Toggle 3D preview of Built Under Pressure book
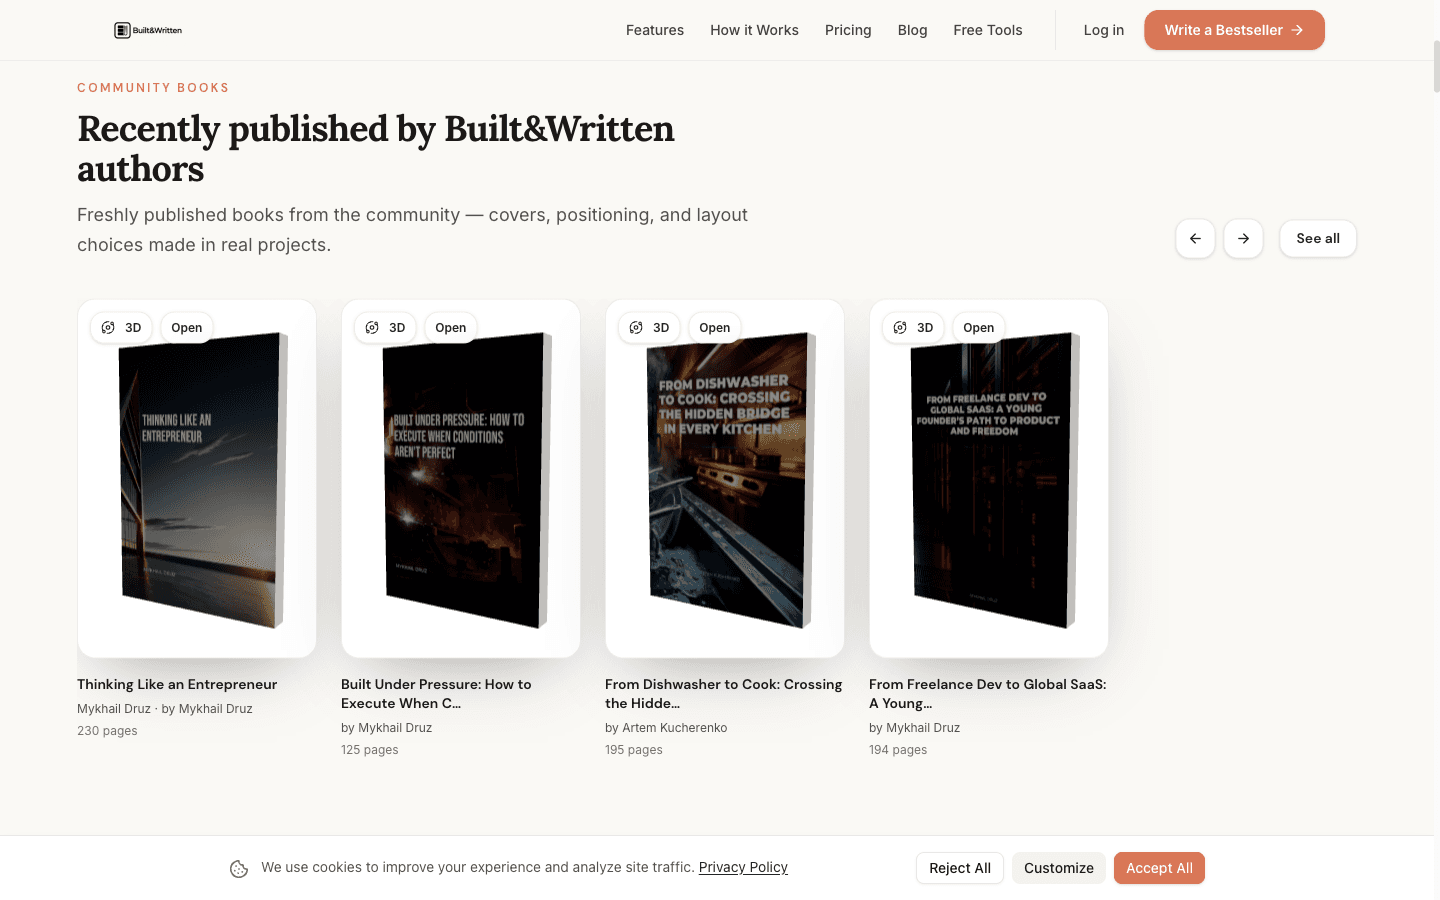The width and height of the screenshot is (1440, 900). coord(384,327)
